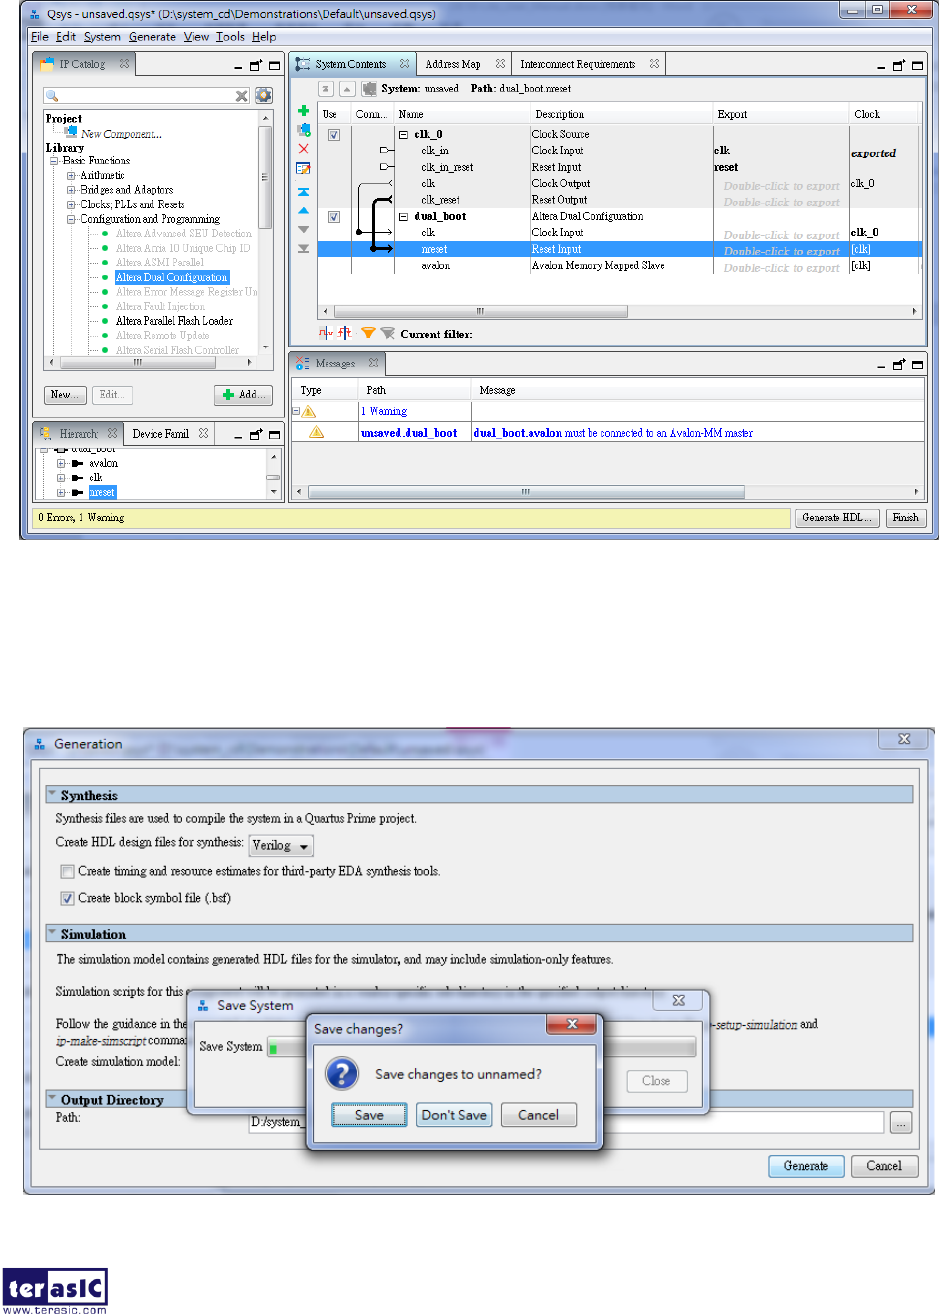Screen dimensions: 939x1316
Task: Collapse the clk_0 component rows
Action: coord(404,135)
